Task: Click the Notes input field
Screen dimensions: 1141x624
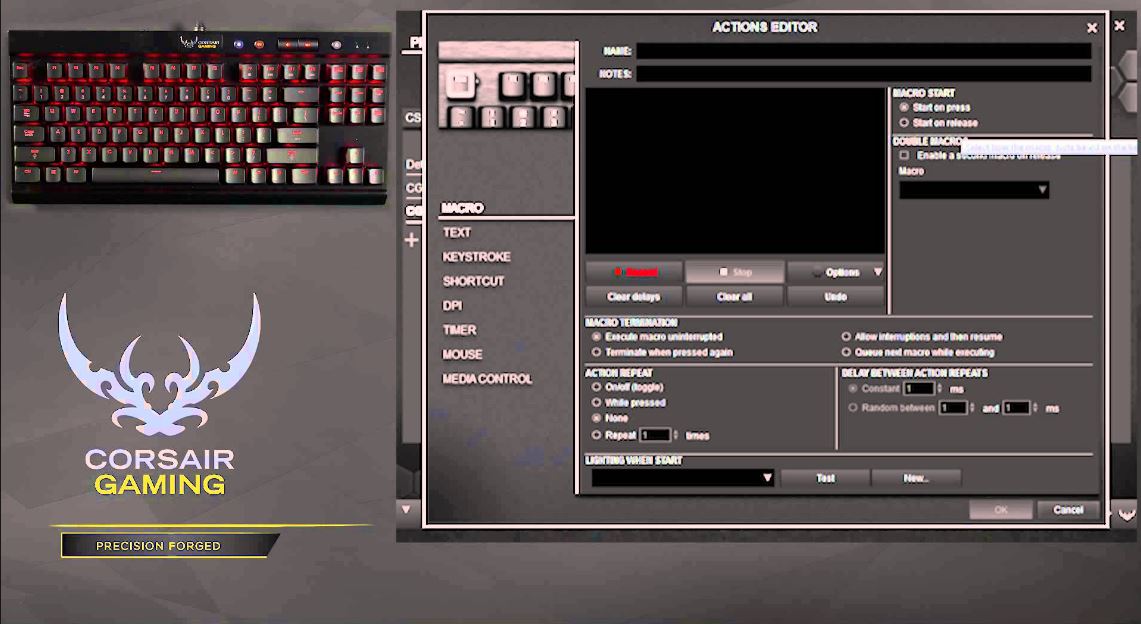Action: pyautogui.click(x=864, y=73)
